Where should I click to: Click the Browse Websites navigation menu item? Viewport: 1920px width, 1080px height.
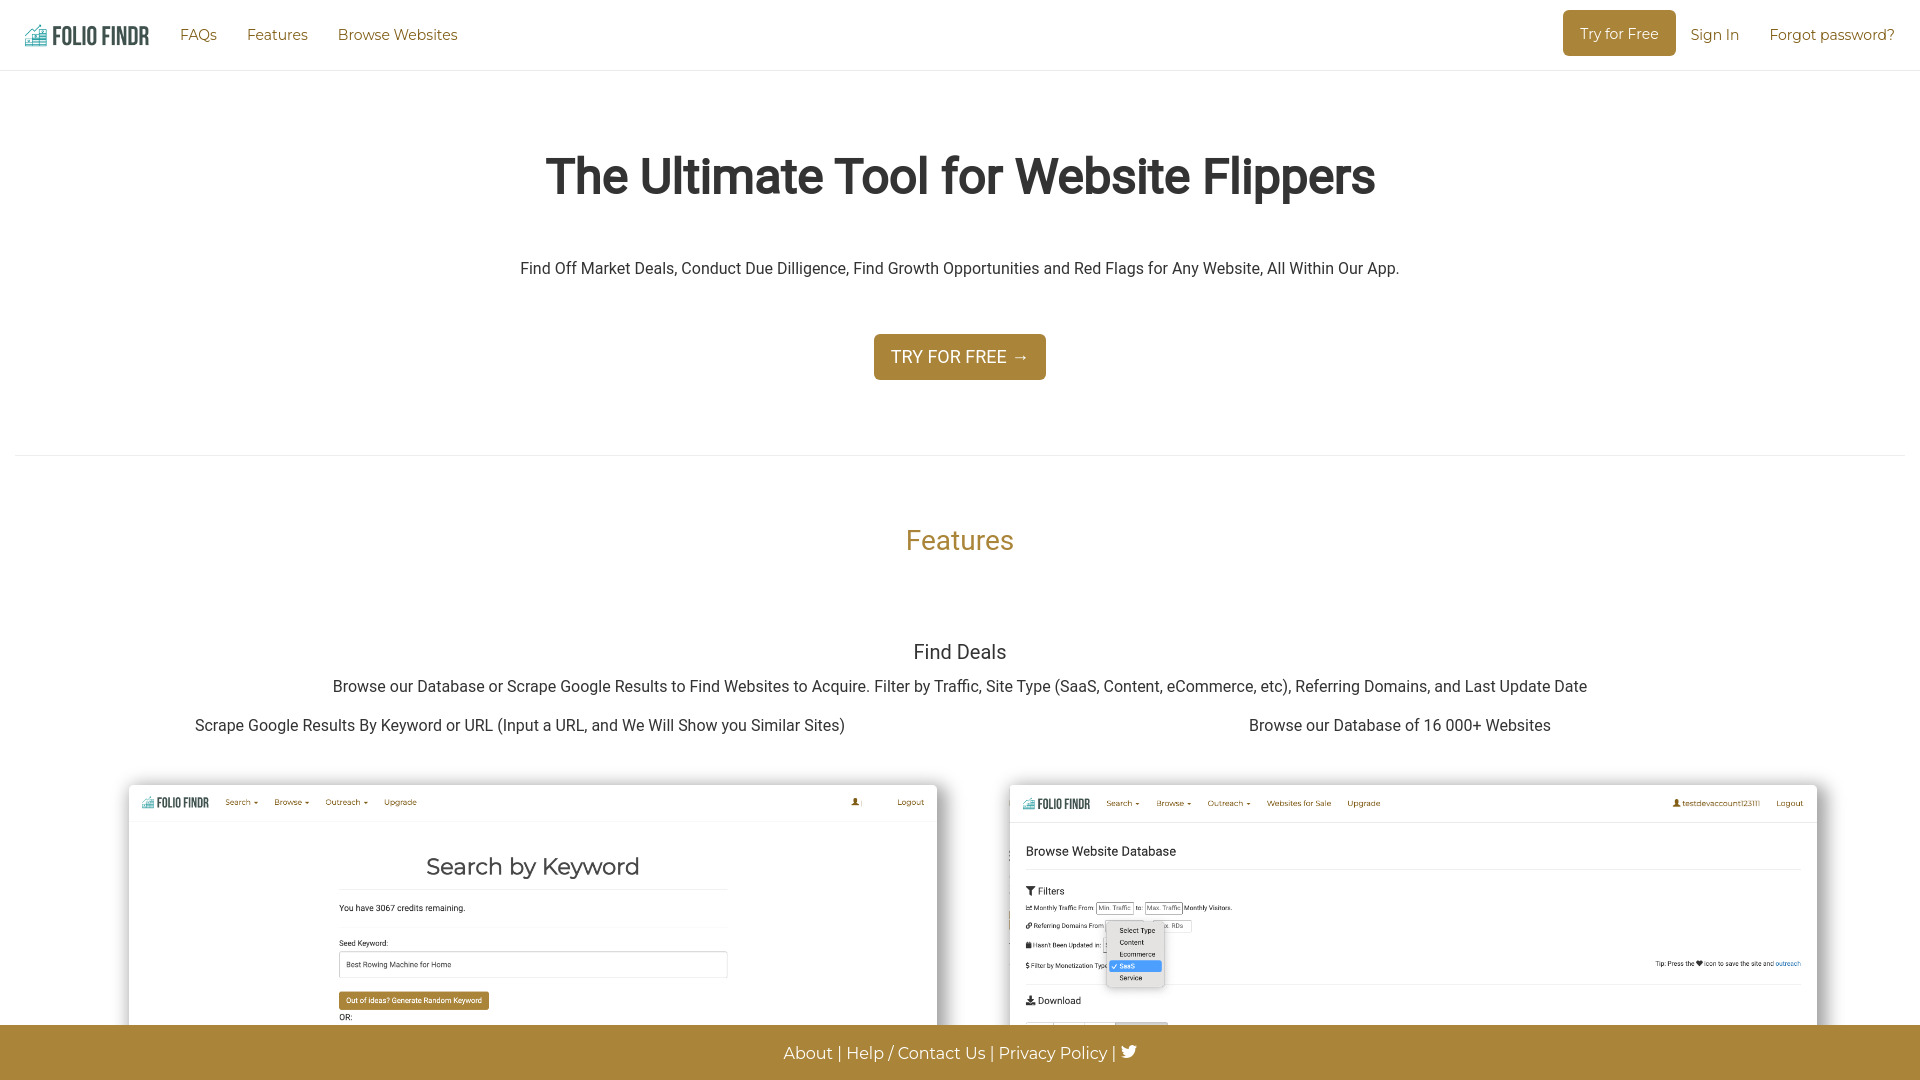coord(396,36)
